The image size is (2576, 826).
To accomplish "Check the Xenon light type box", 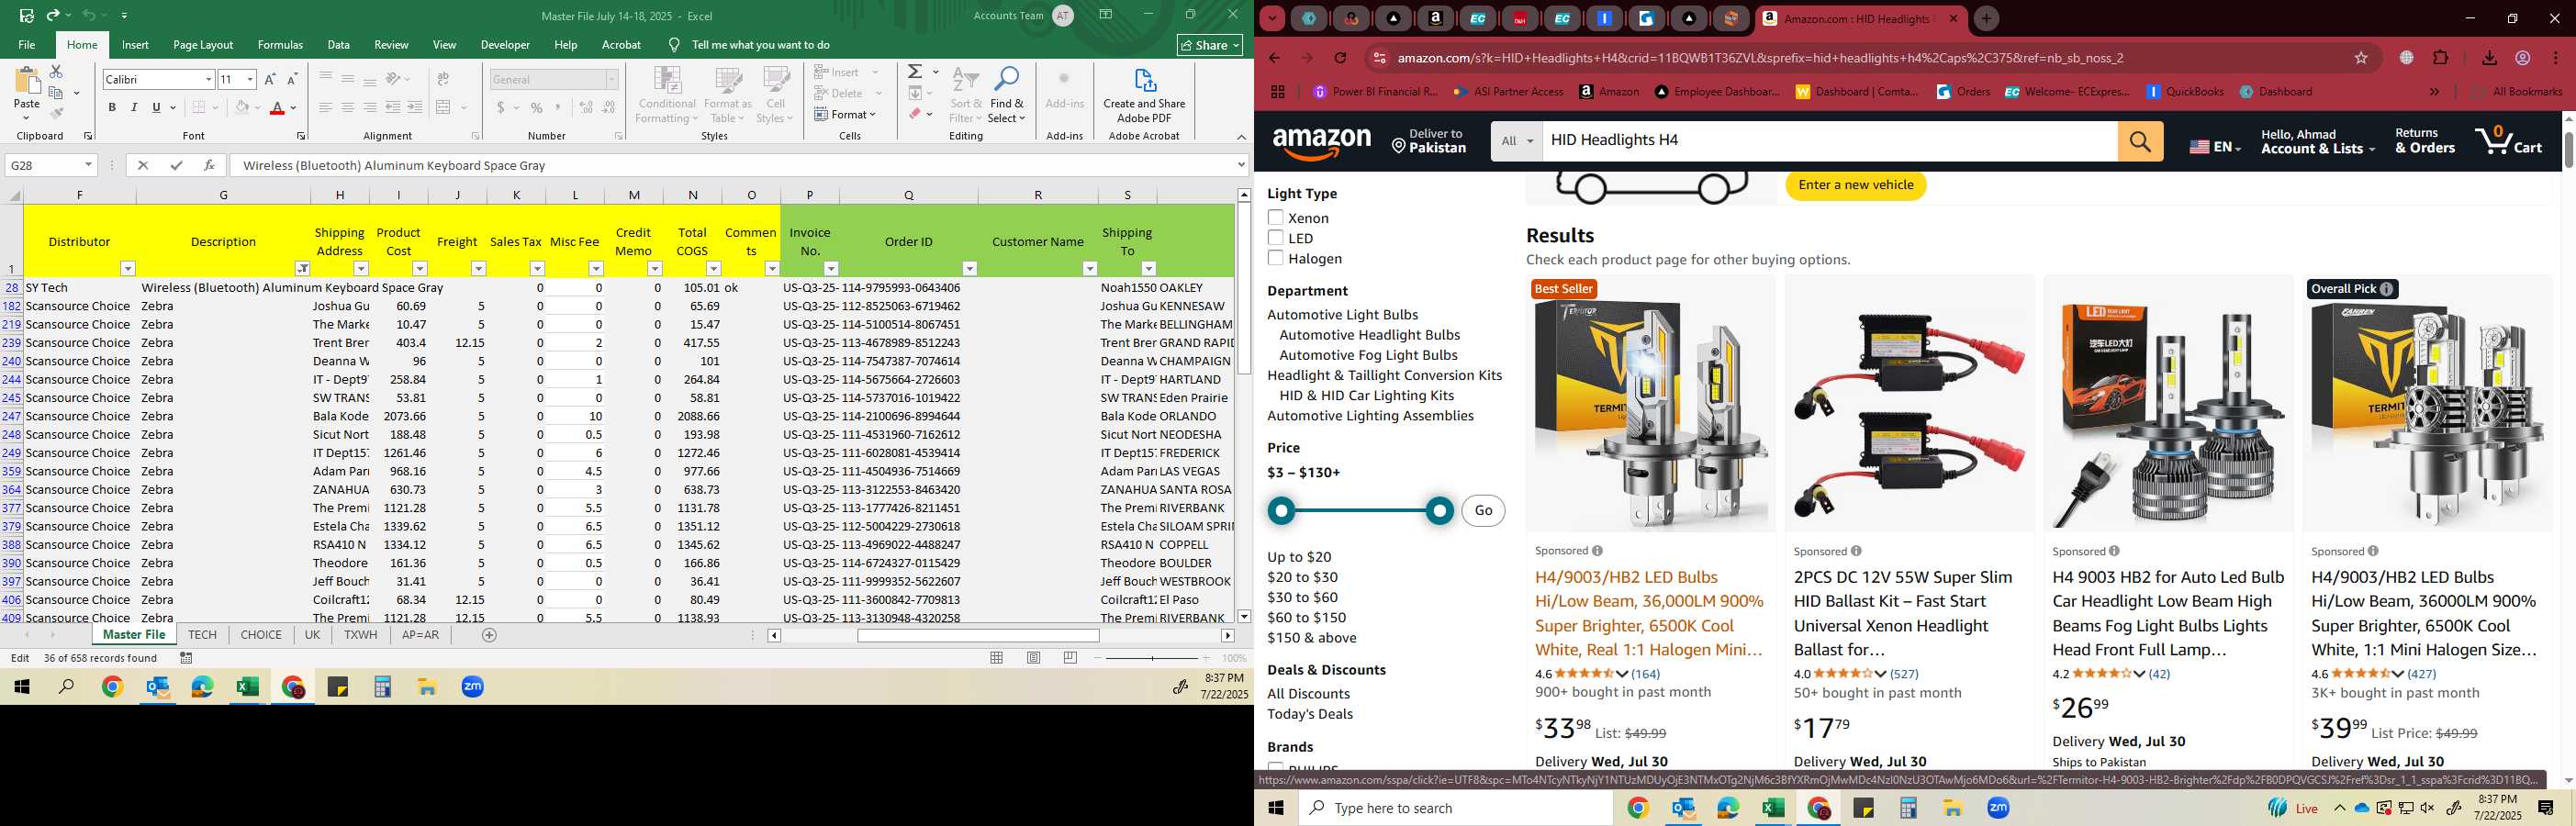I will pos(1275,217).
